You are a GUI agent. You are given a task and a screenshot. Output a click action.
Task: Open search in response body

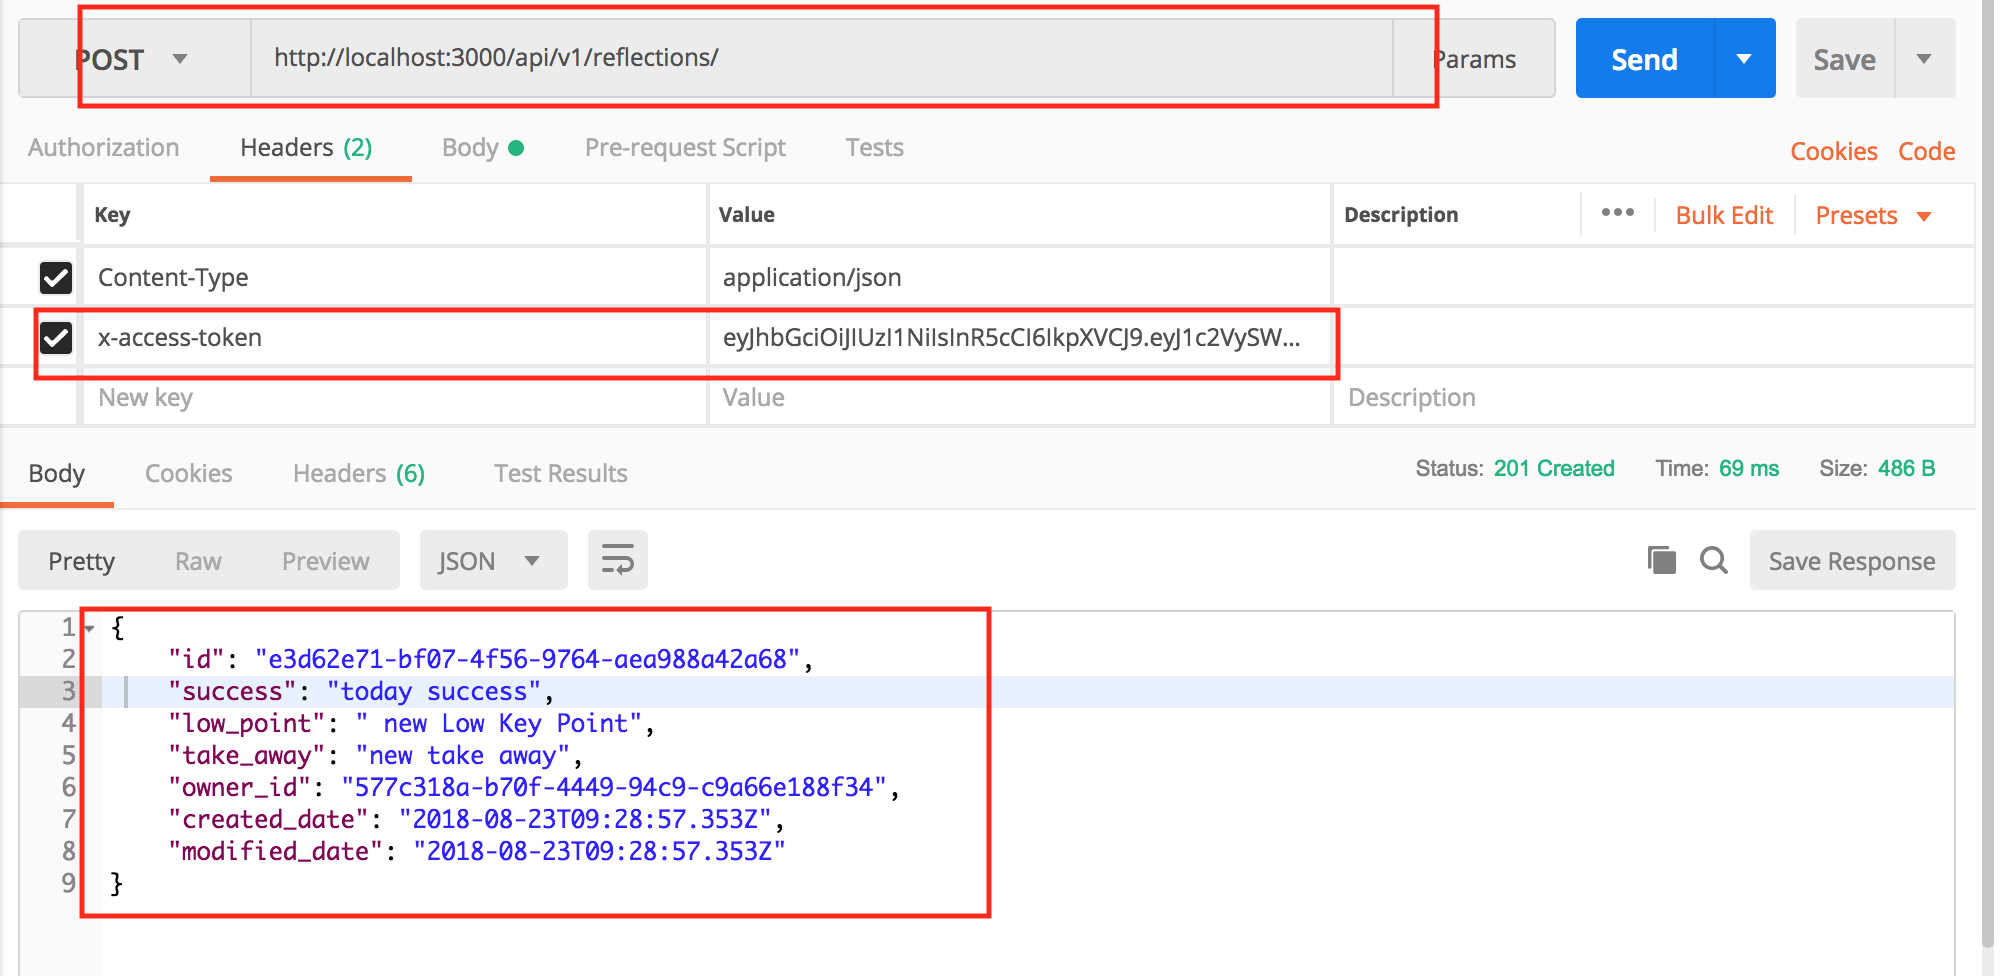coord(1714,560)
